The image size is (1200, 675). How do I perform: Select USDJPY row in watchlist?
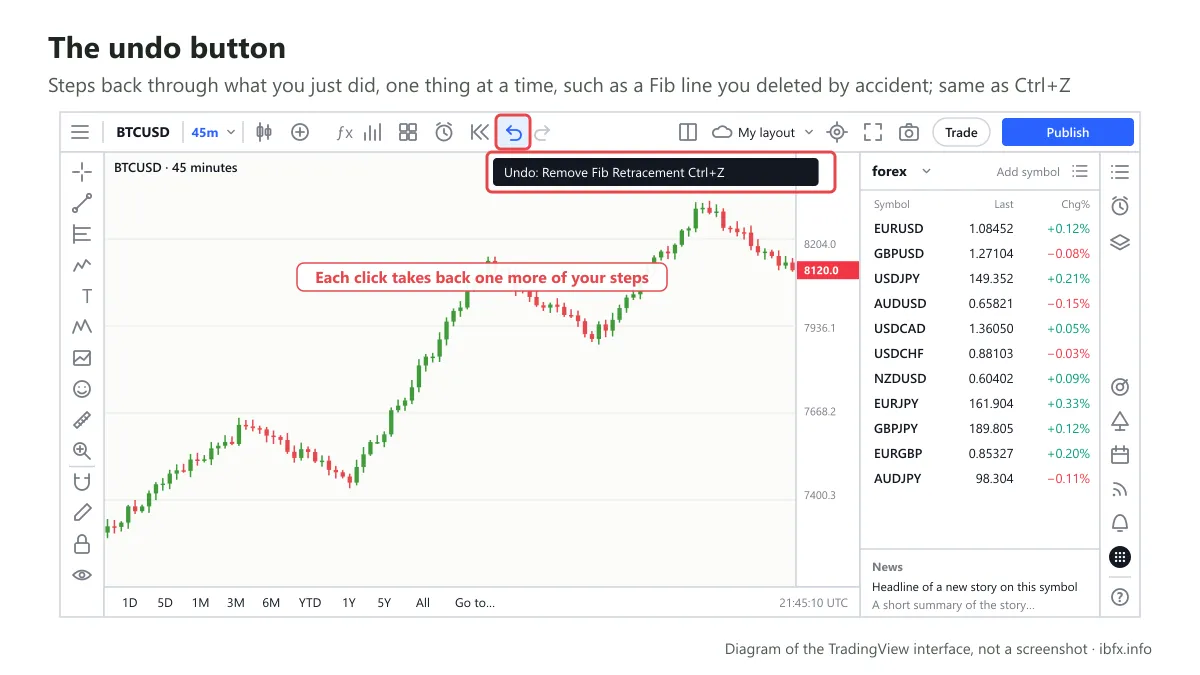pyautogui.click(x=981, y=278)
